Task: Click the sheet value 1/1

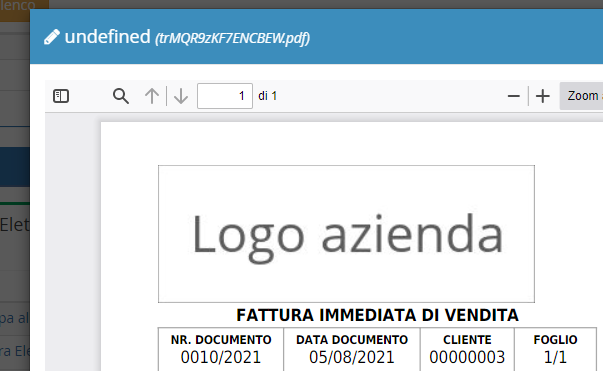Action: [555, 357]
